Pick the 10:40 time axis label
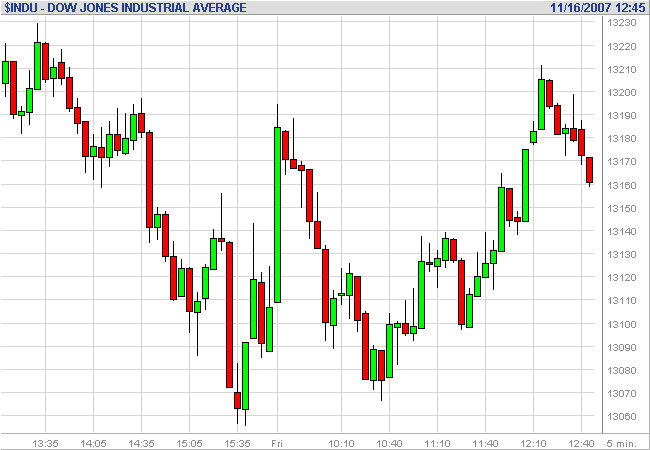Viewport: 650px width, 450px height. (389, 444)
